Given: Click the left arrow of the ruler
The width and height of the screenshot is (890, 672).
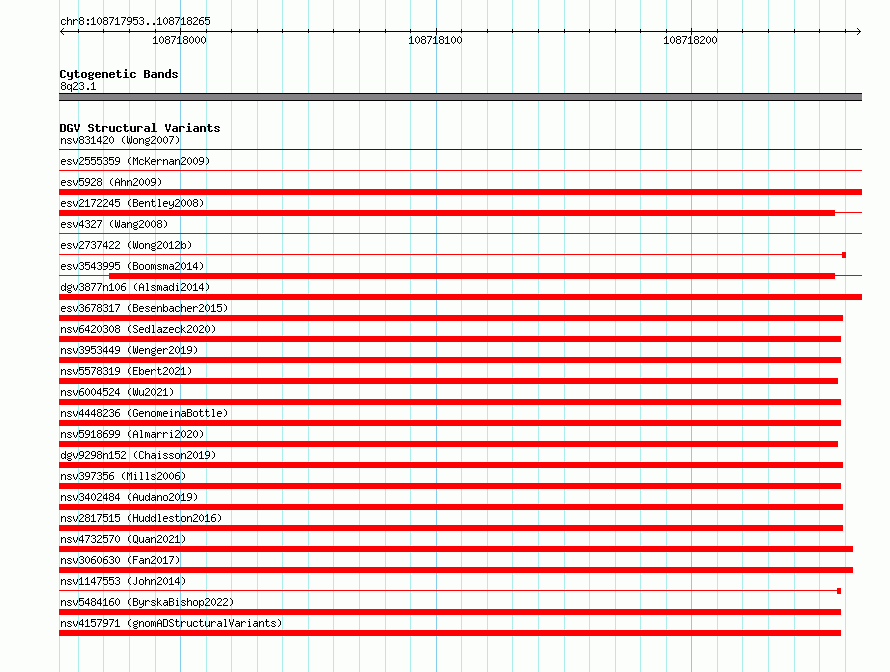Looking at the screenshot, I should click(x=62, y=31).
